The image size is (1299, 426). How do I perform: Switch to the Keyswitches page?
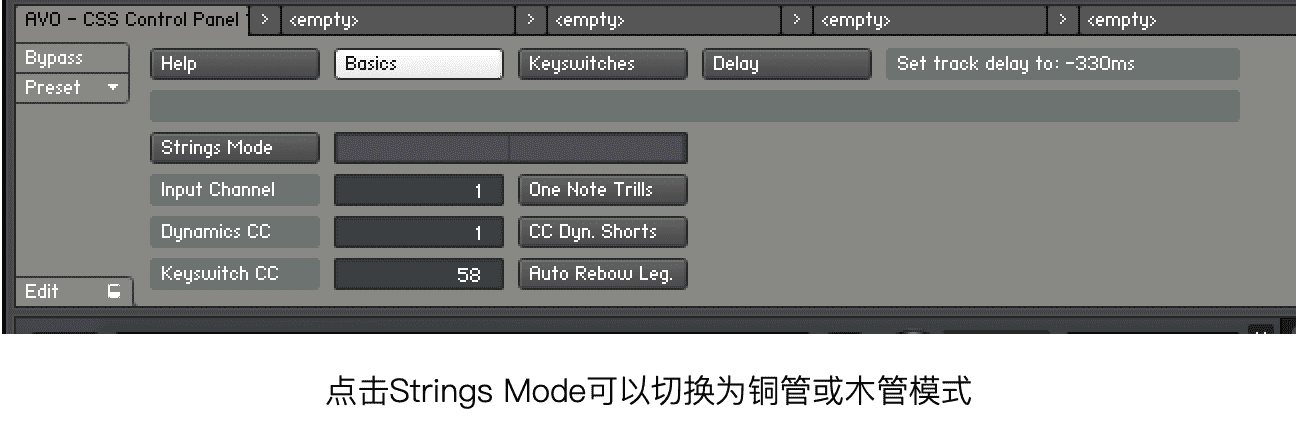pyautogui.click(x=602, y=64)
